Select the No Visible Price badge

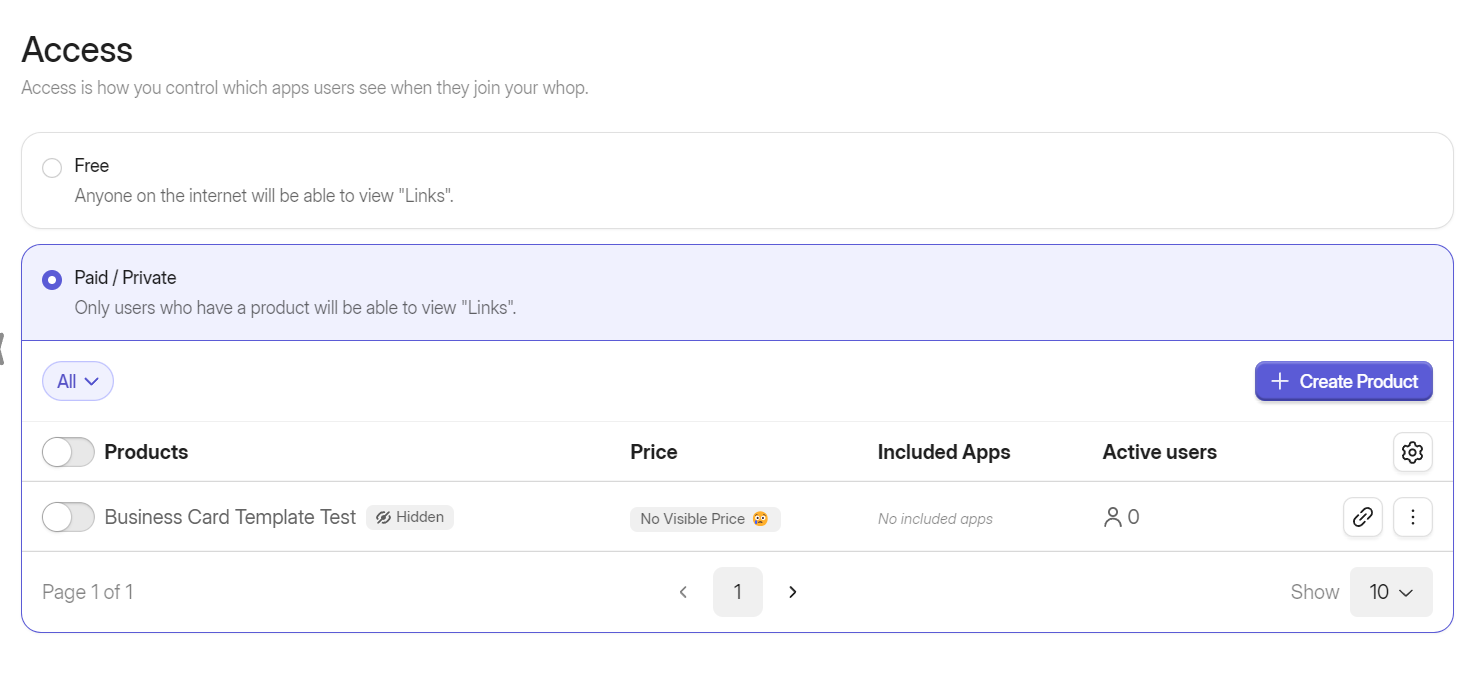(705, 518)
